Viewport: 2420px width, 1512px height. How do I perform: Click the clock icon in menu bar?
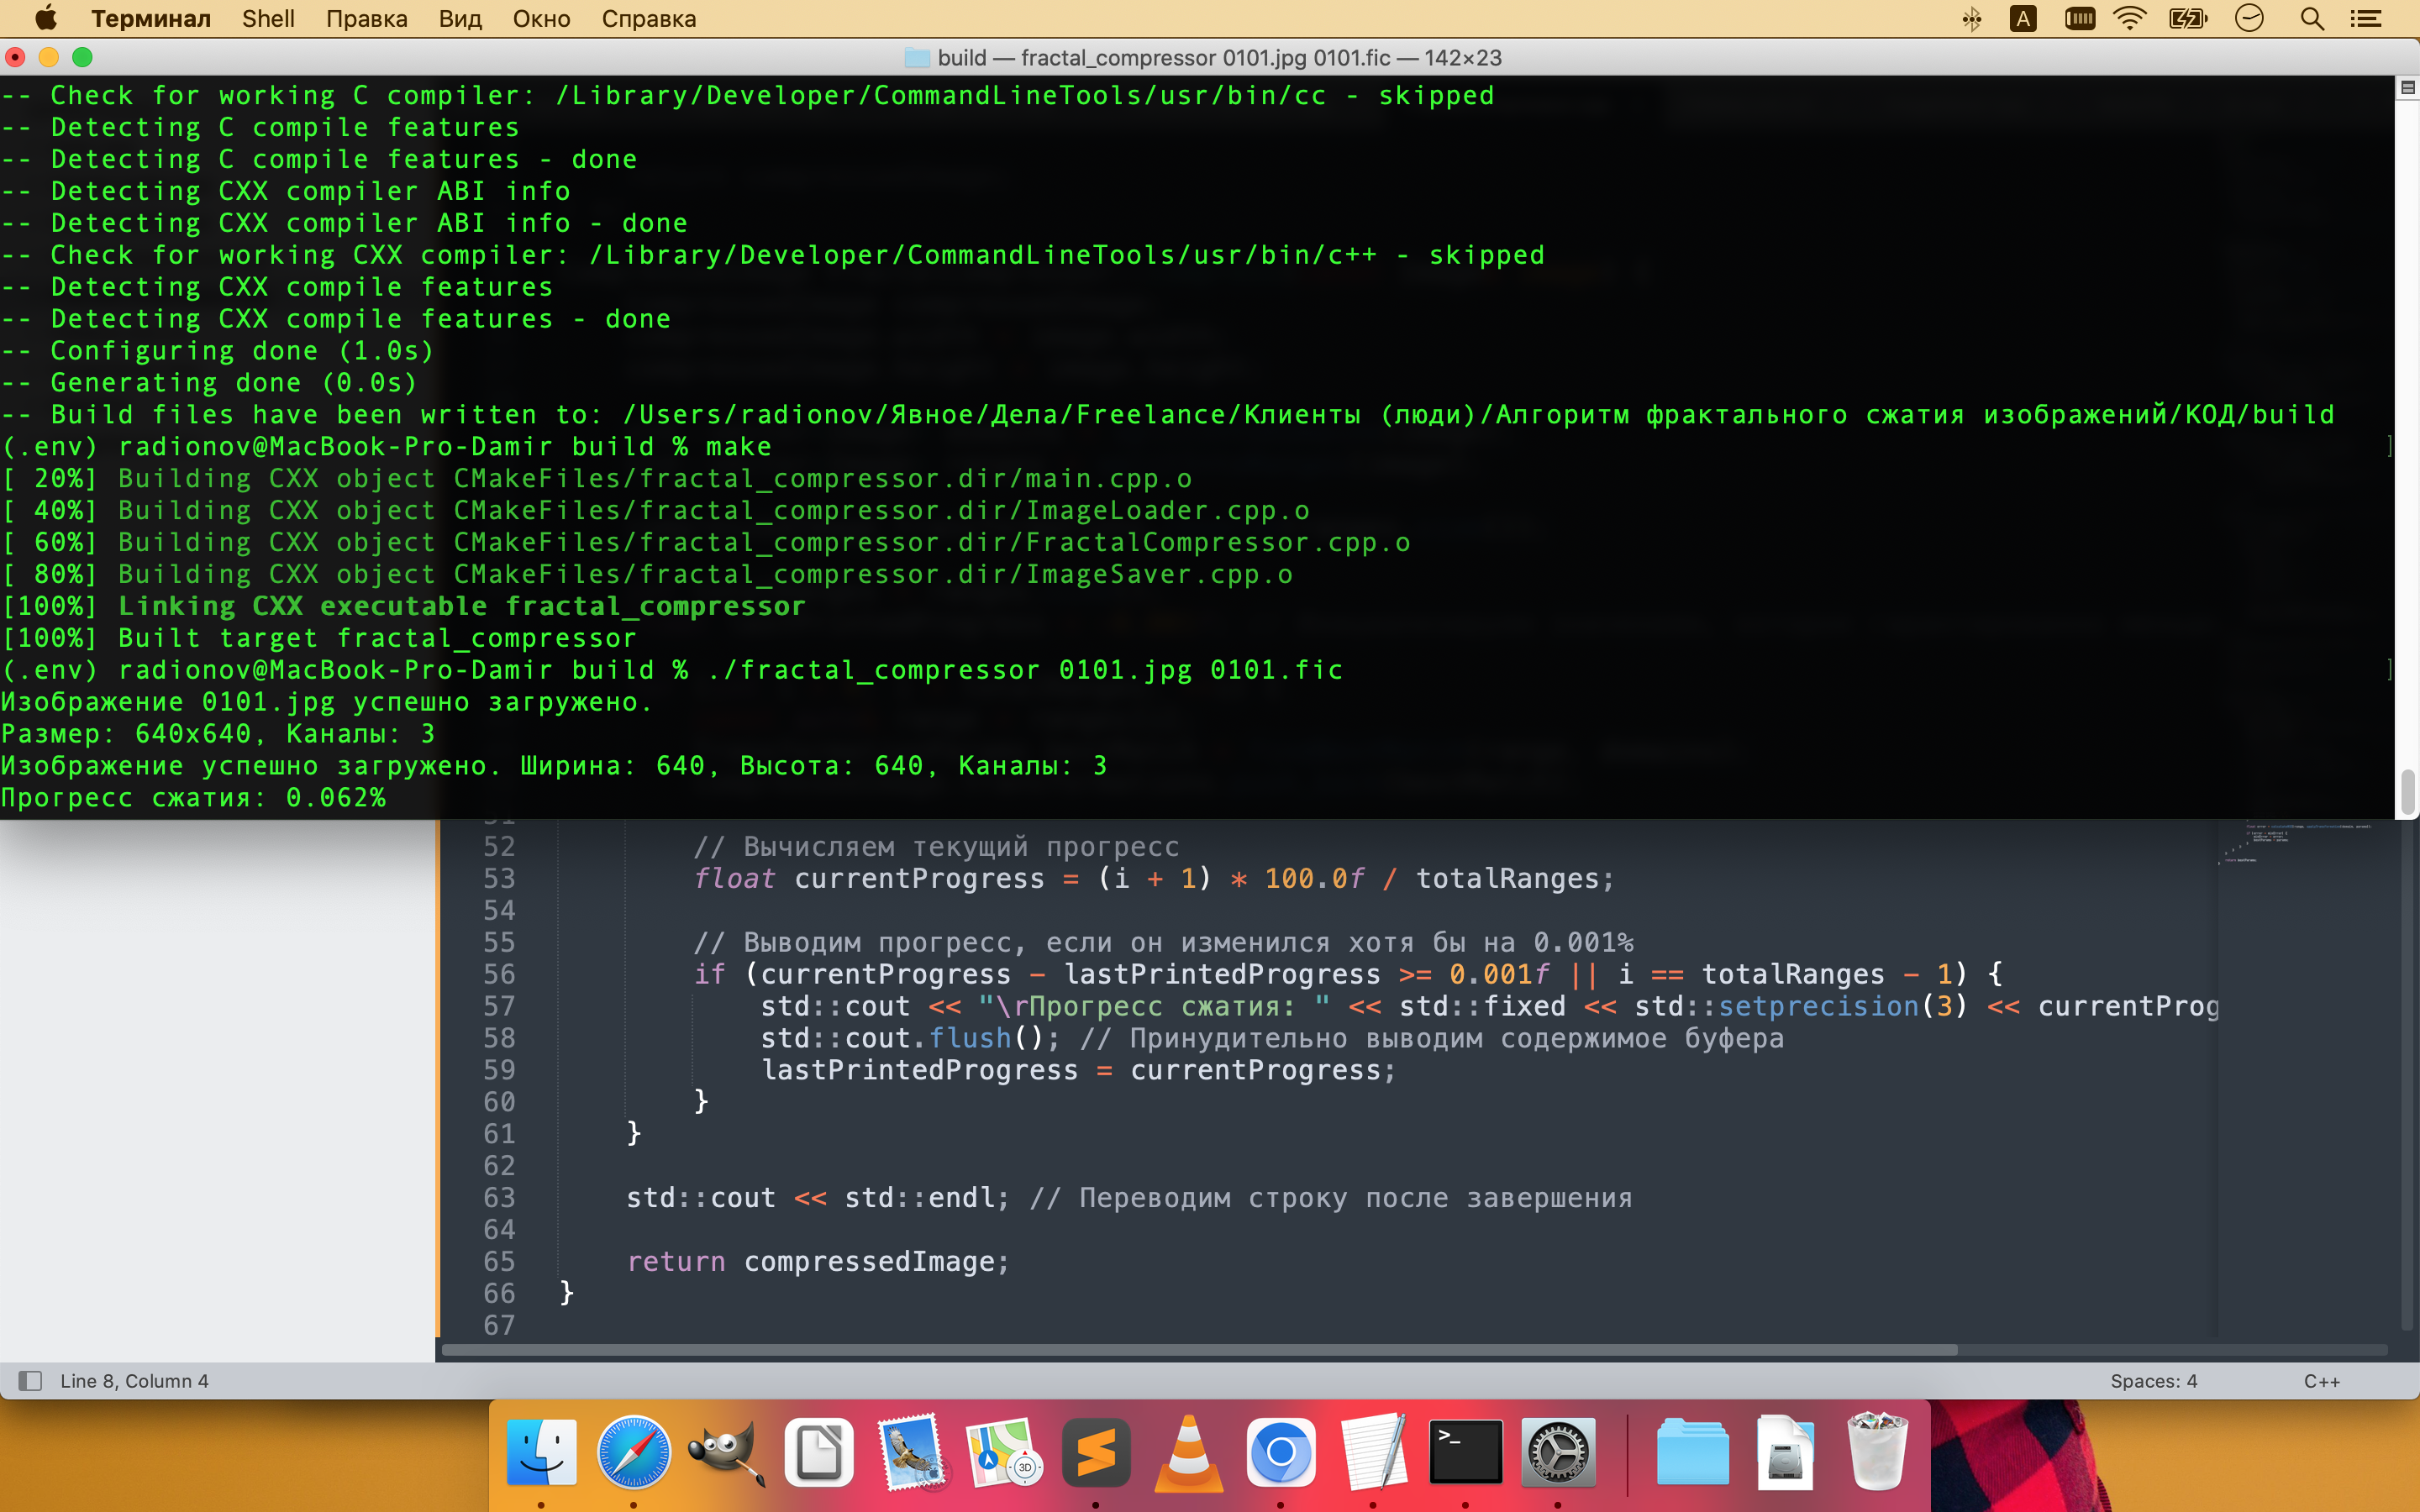(x=2249, y=18)
